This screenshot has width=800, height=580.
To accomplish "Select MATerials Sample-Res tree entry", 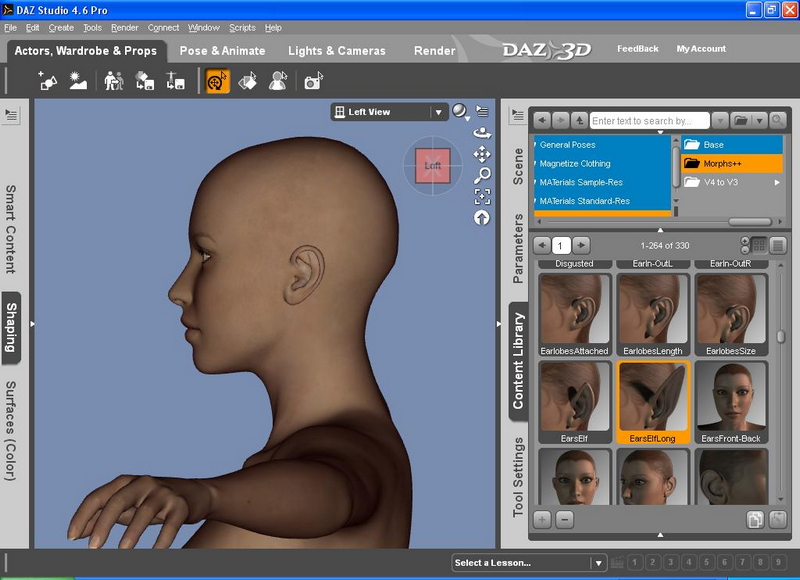I will point(581,182).
